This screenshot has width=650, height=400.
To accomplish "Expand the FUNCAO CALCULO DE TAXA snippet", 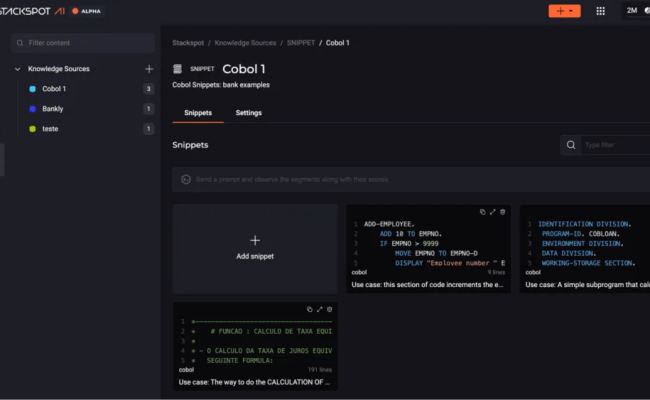I will pos(320,310).
